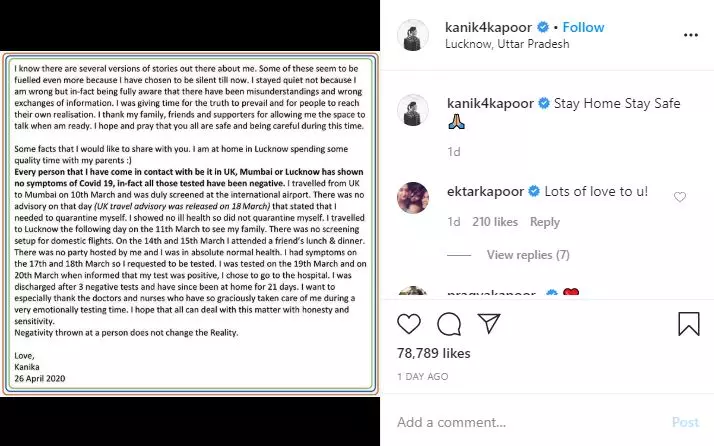
Task: Open the three-dot more options menu
Action: coord(690,35)
